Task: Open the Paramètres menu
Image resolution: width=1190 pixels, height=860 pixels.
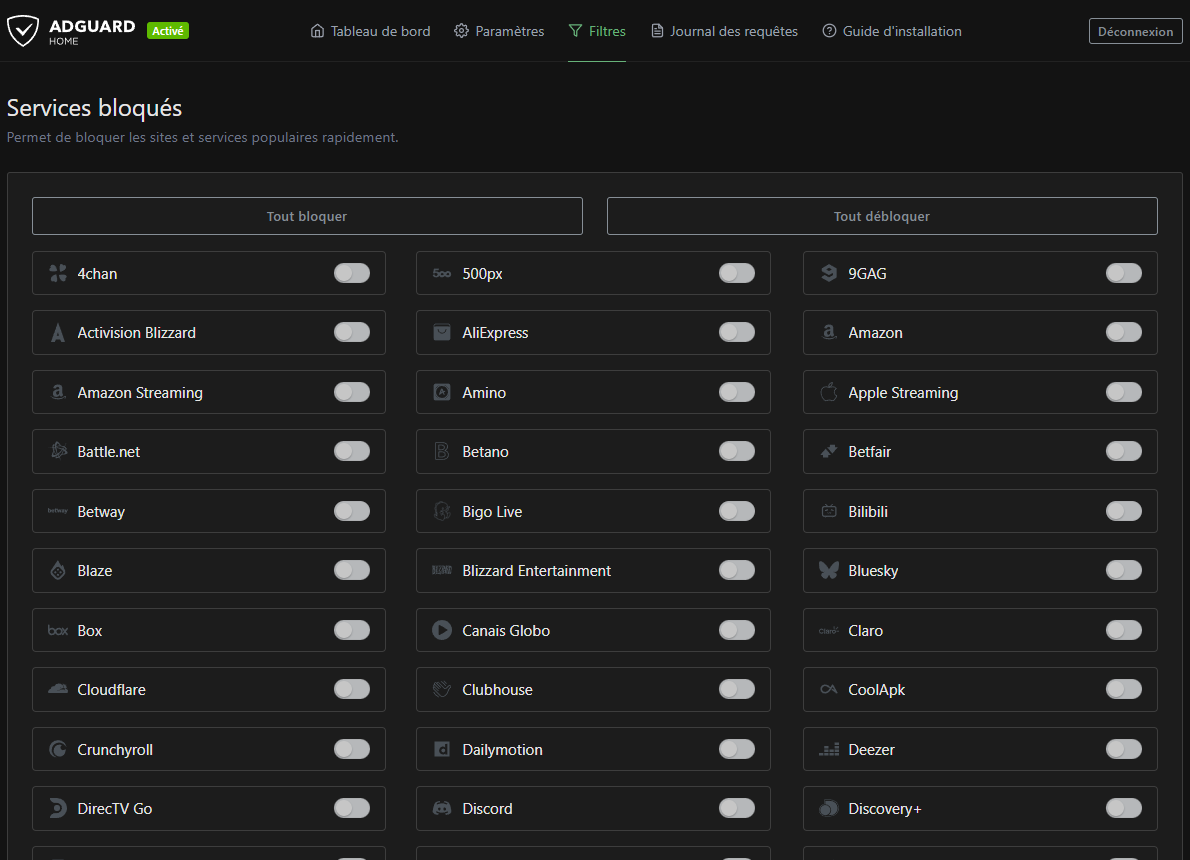Action: pyautogui.click(x=499, y=31)
